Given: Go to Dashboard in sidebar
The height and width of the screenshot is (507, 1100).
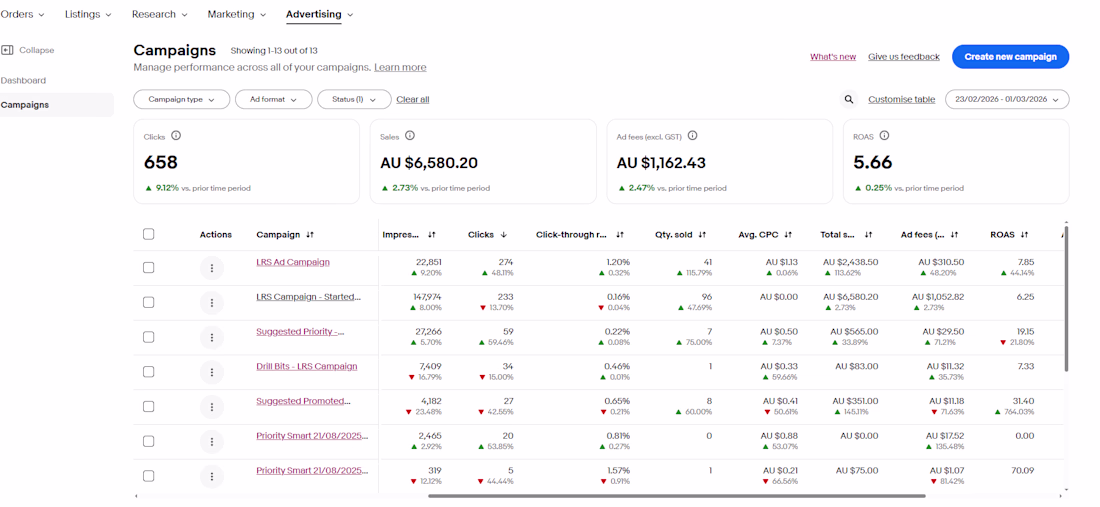Looking at the screenshot, I should point(23,81).
